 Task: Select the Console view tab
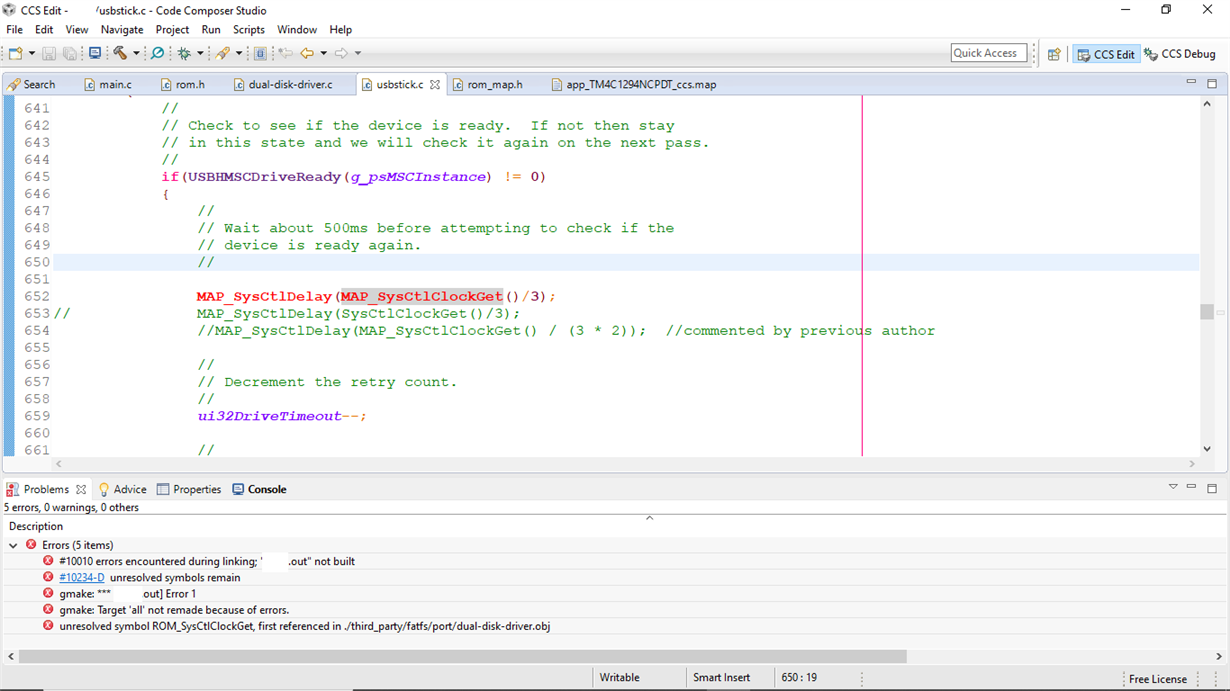(259, 489)
